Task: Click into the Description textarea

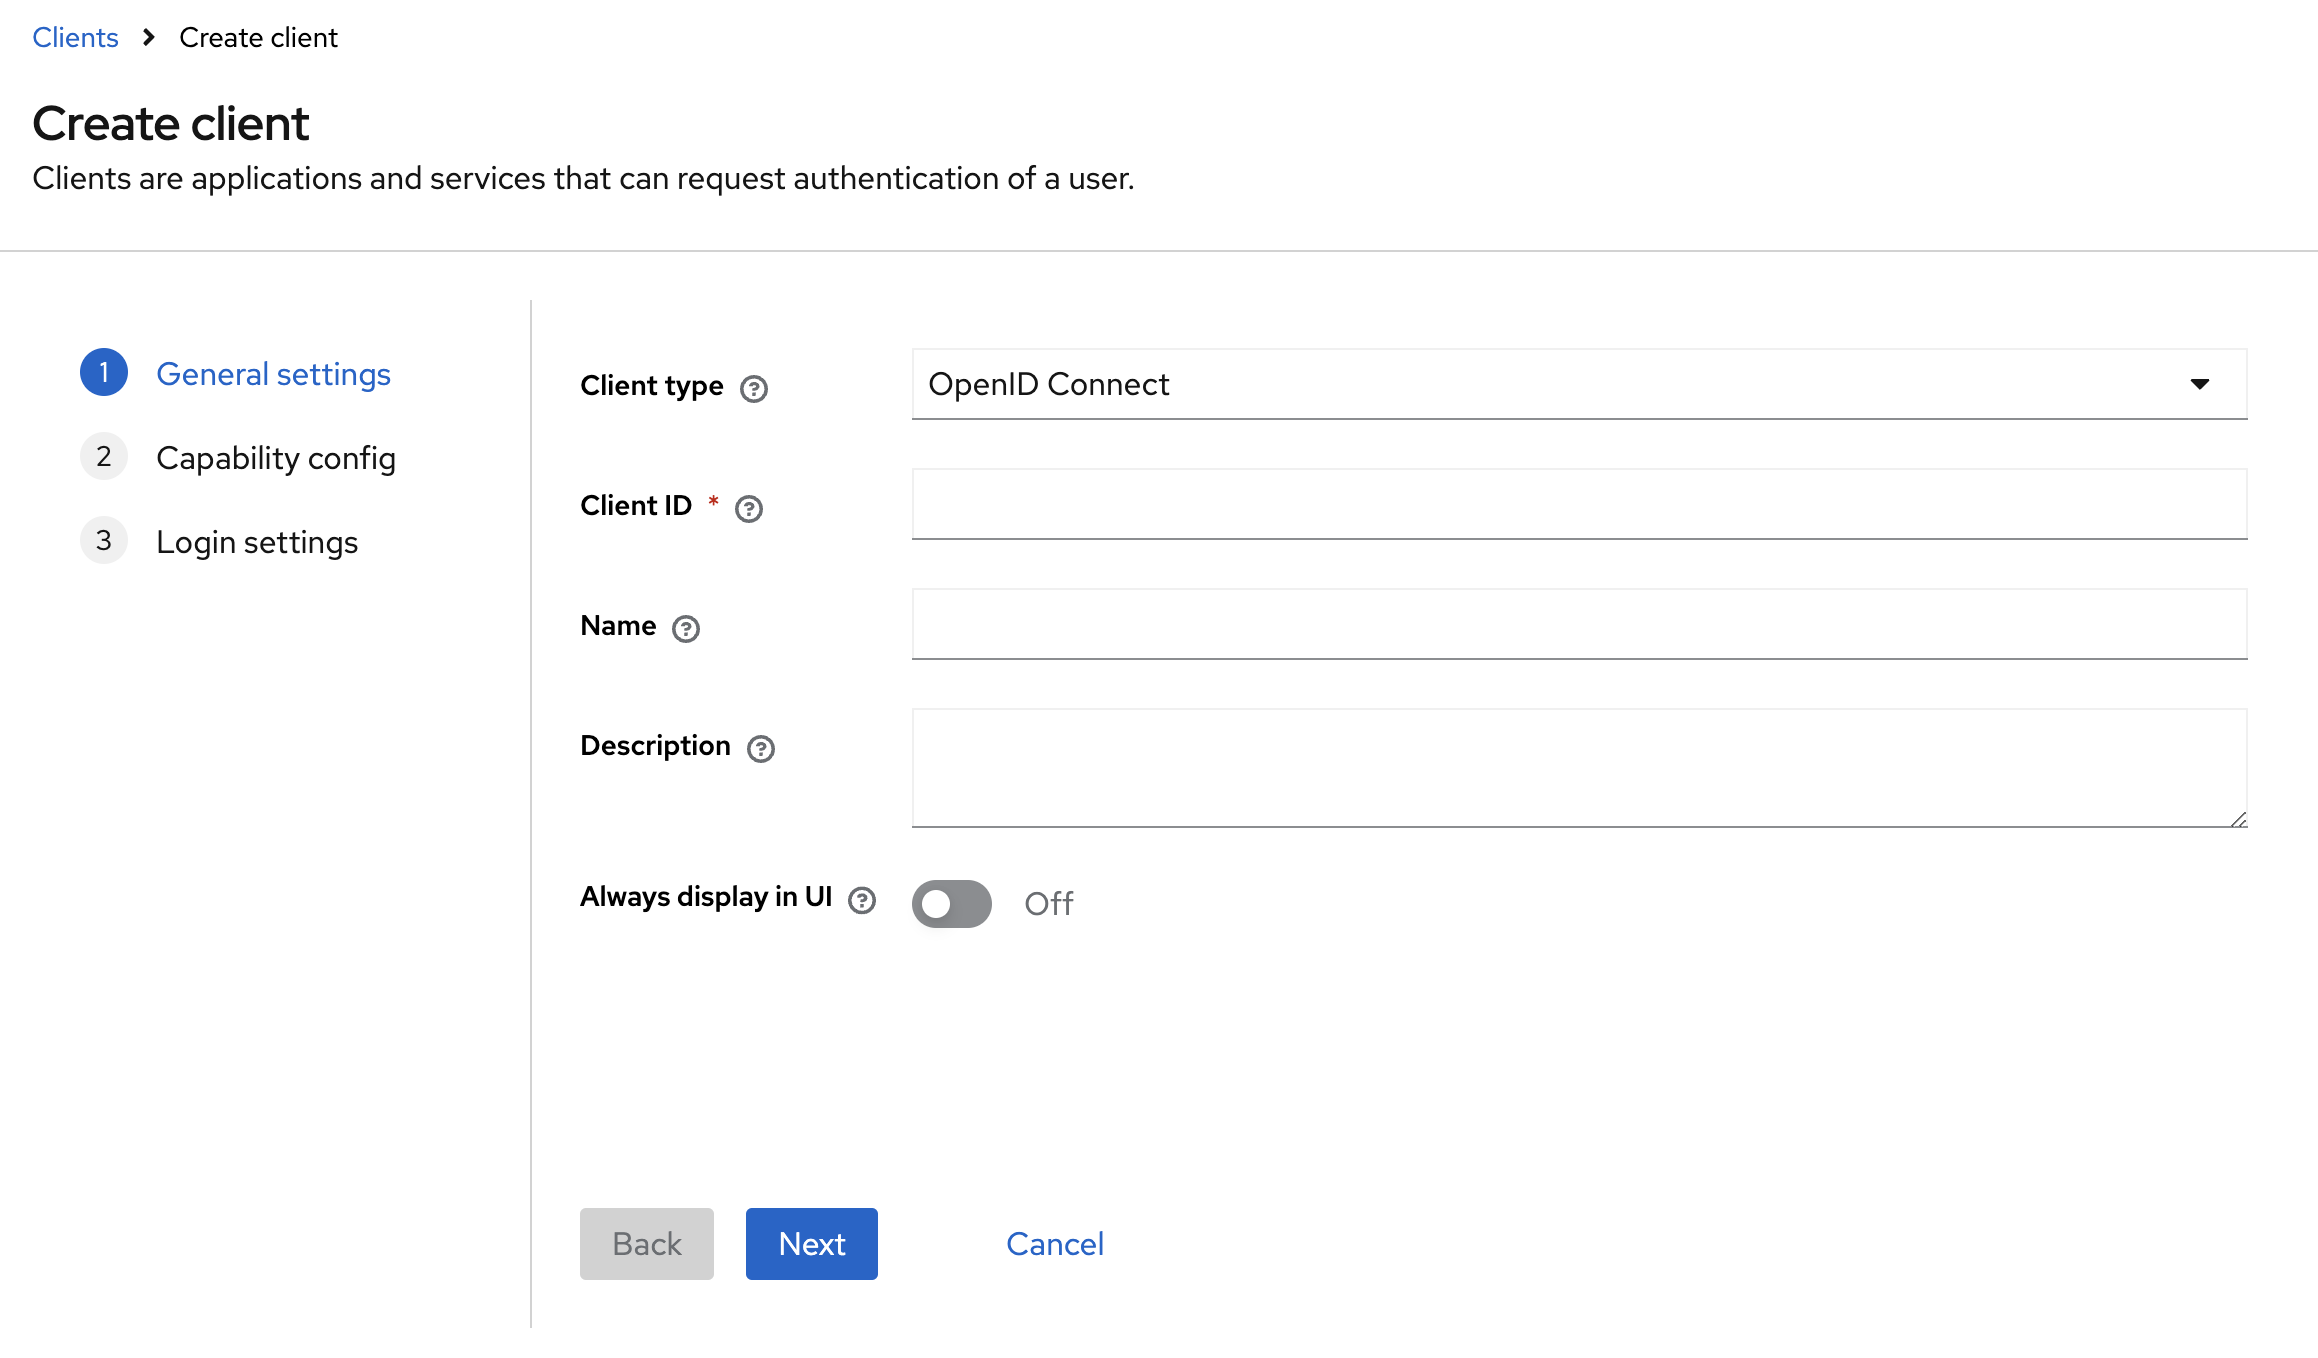Action: [1578, 767]
